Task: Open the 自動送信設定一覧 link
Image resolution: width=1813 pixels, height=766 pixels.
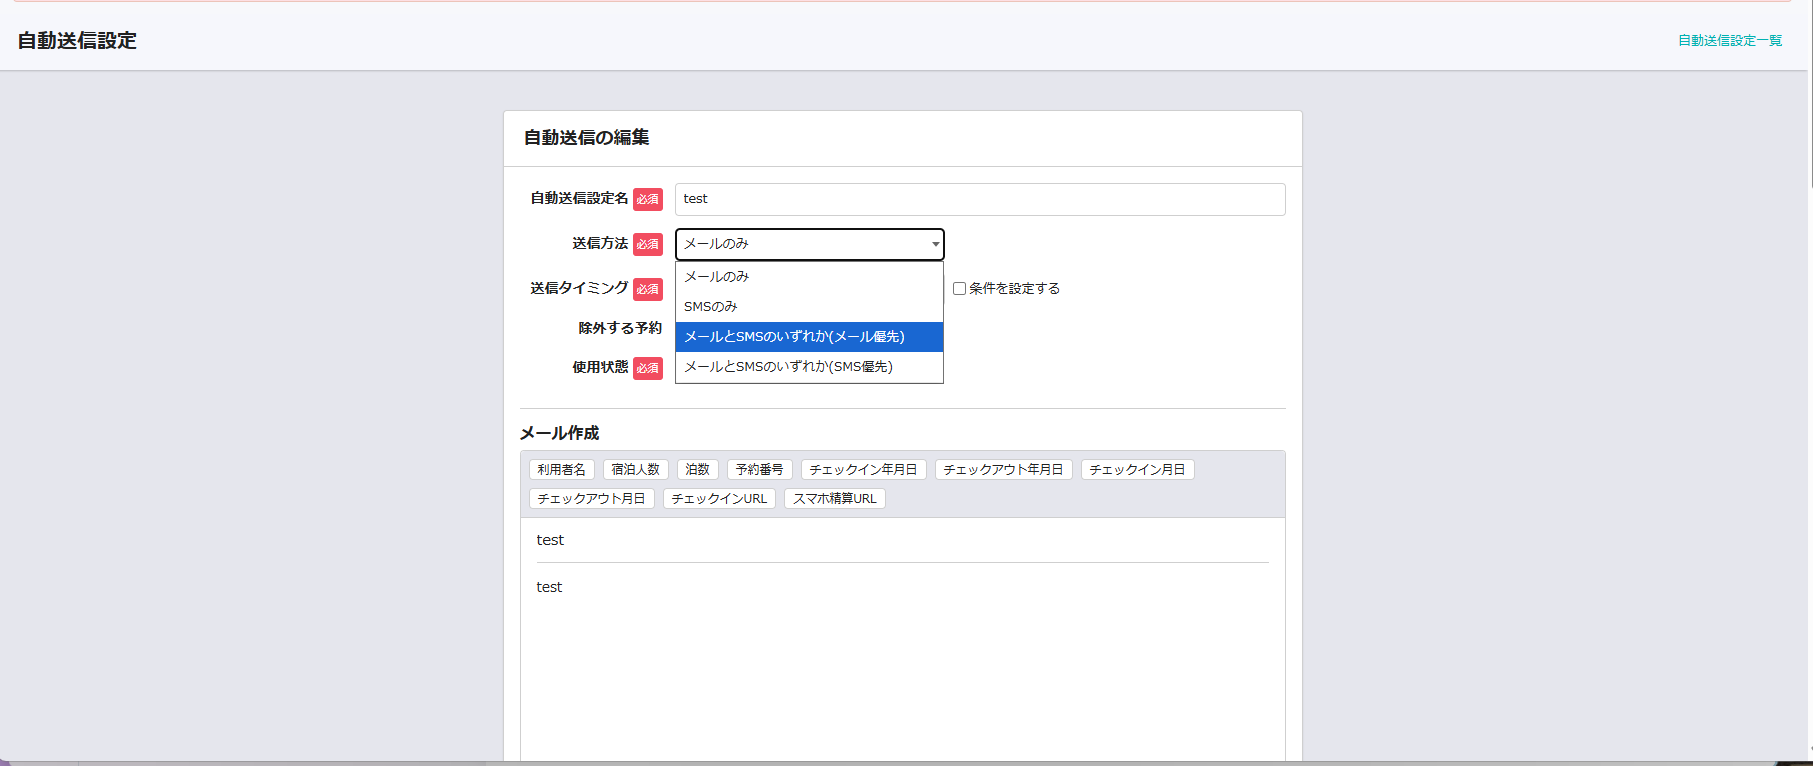Action: [x=1729, y=41]
